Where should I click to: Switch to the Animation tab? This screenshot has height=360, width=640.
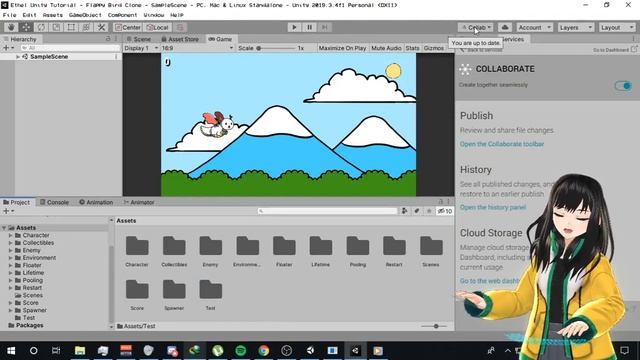(96, 202)
